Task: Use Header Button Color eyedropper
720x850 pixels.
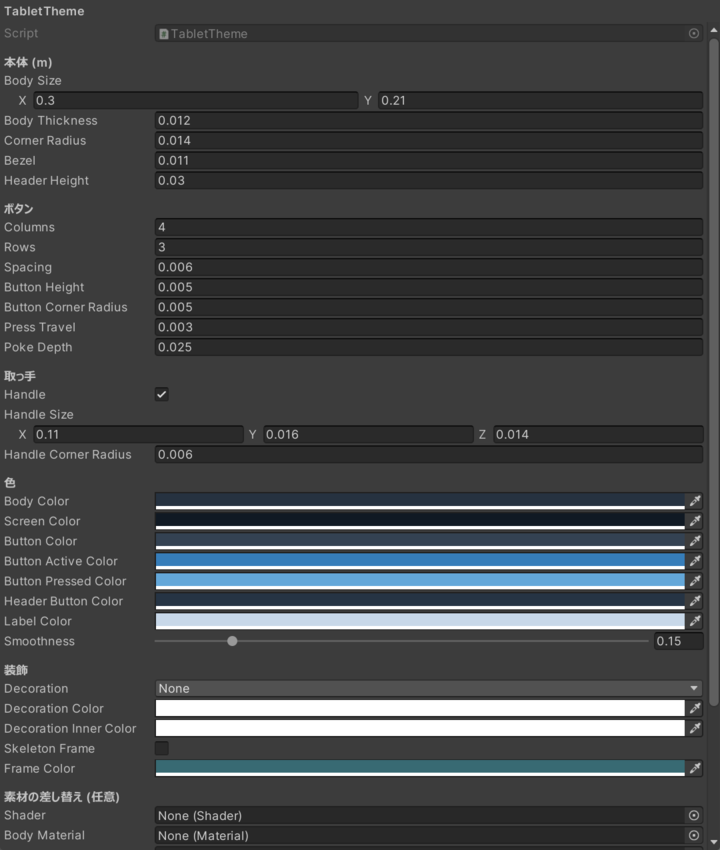Action: coord(695,601)
